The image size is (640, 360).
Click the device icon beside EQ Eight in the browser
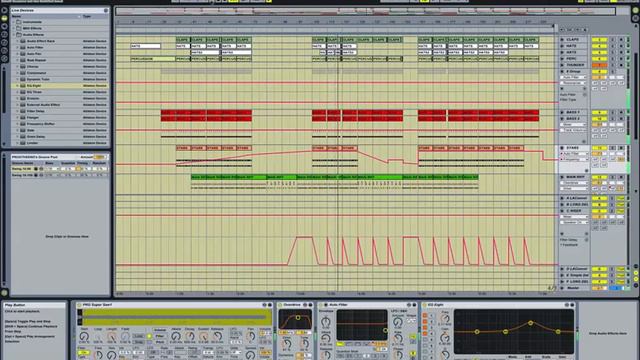pos(23,86)
